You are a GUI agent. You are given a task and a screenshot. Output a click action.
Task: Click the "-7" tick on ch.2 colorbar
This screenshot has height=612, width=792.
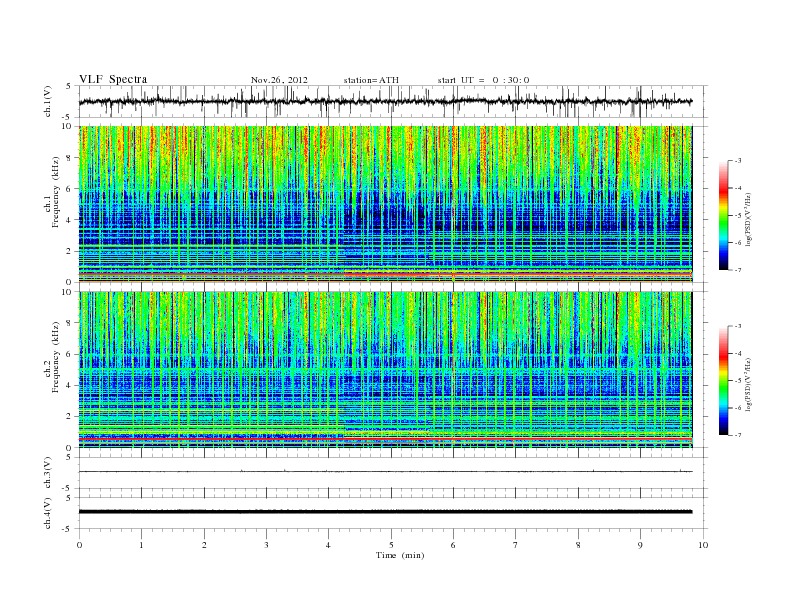pos(738,435)
